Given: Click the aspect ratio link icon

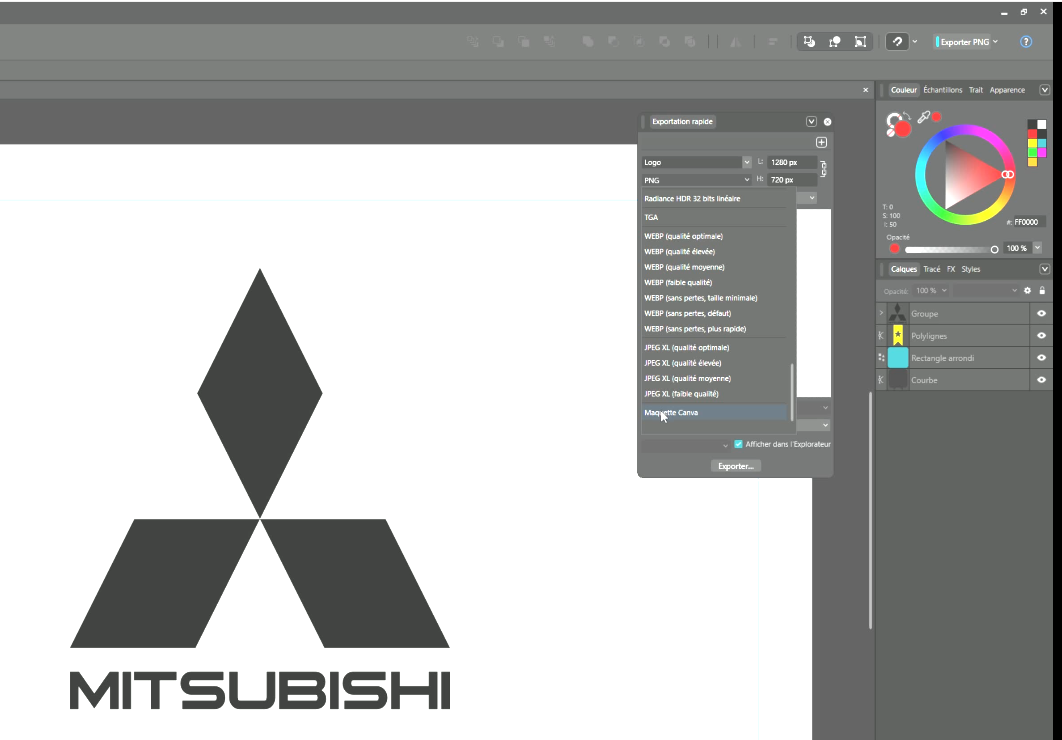Looking at the screenshot, I should pyautogui.click(x=823, y=170).
